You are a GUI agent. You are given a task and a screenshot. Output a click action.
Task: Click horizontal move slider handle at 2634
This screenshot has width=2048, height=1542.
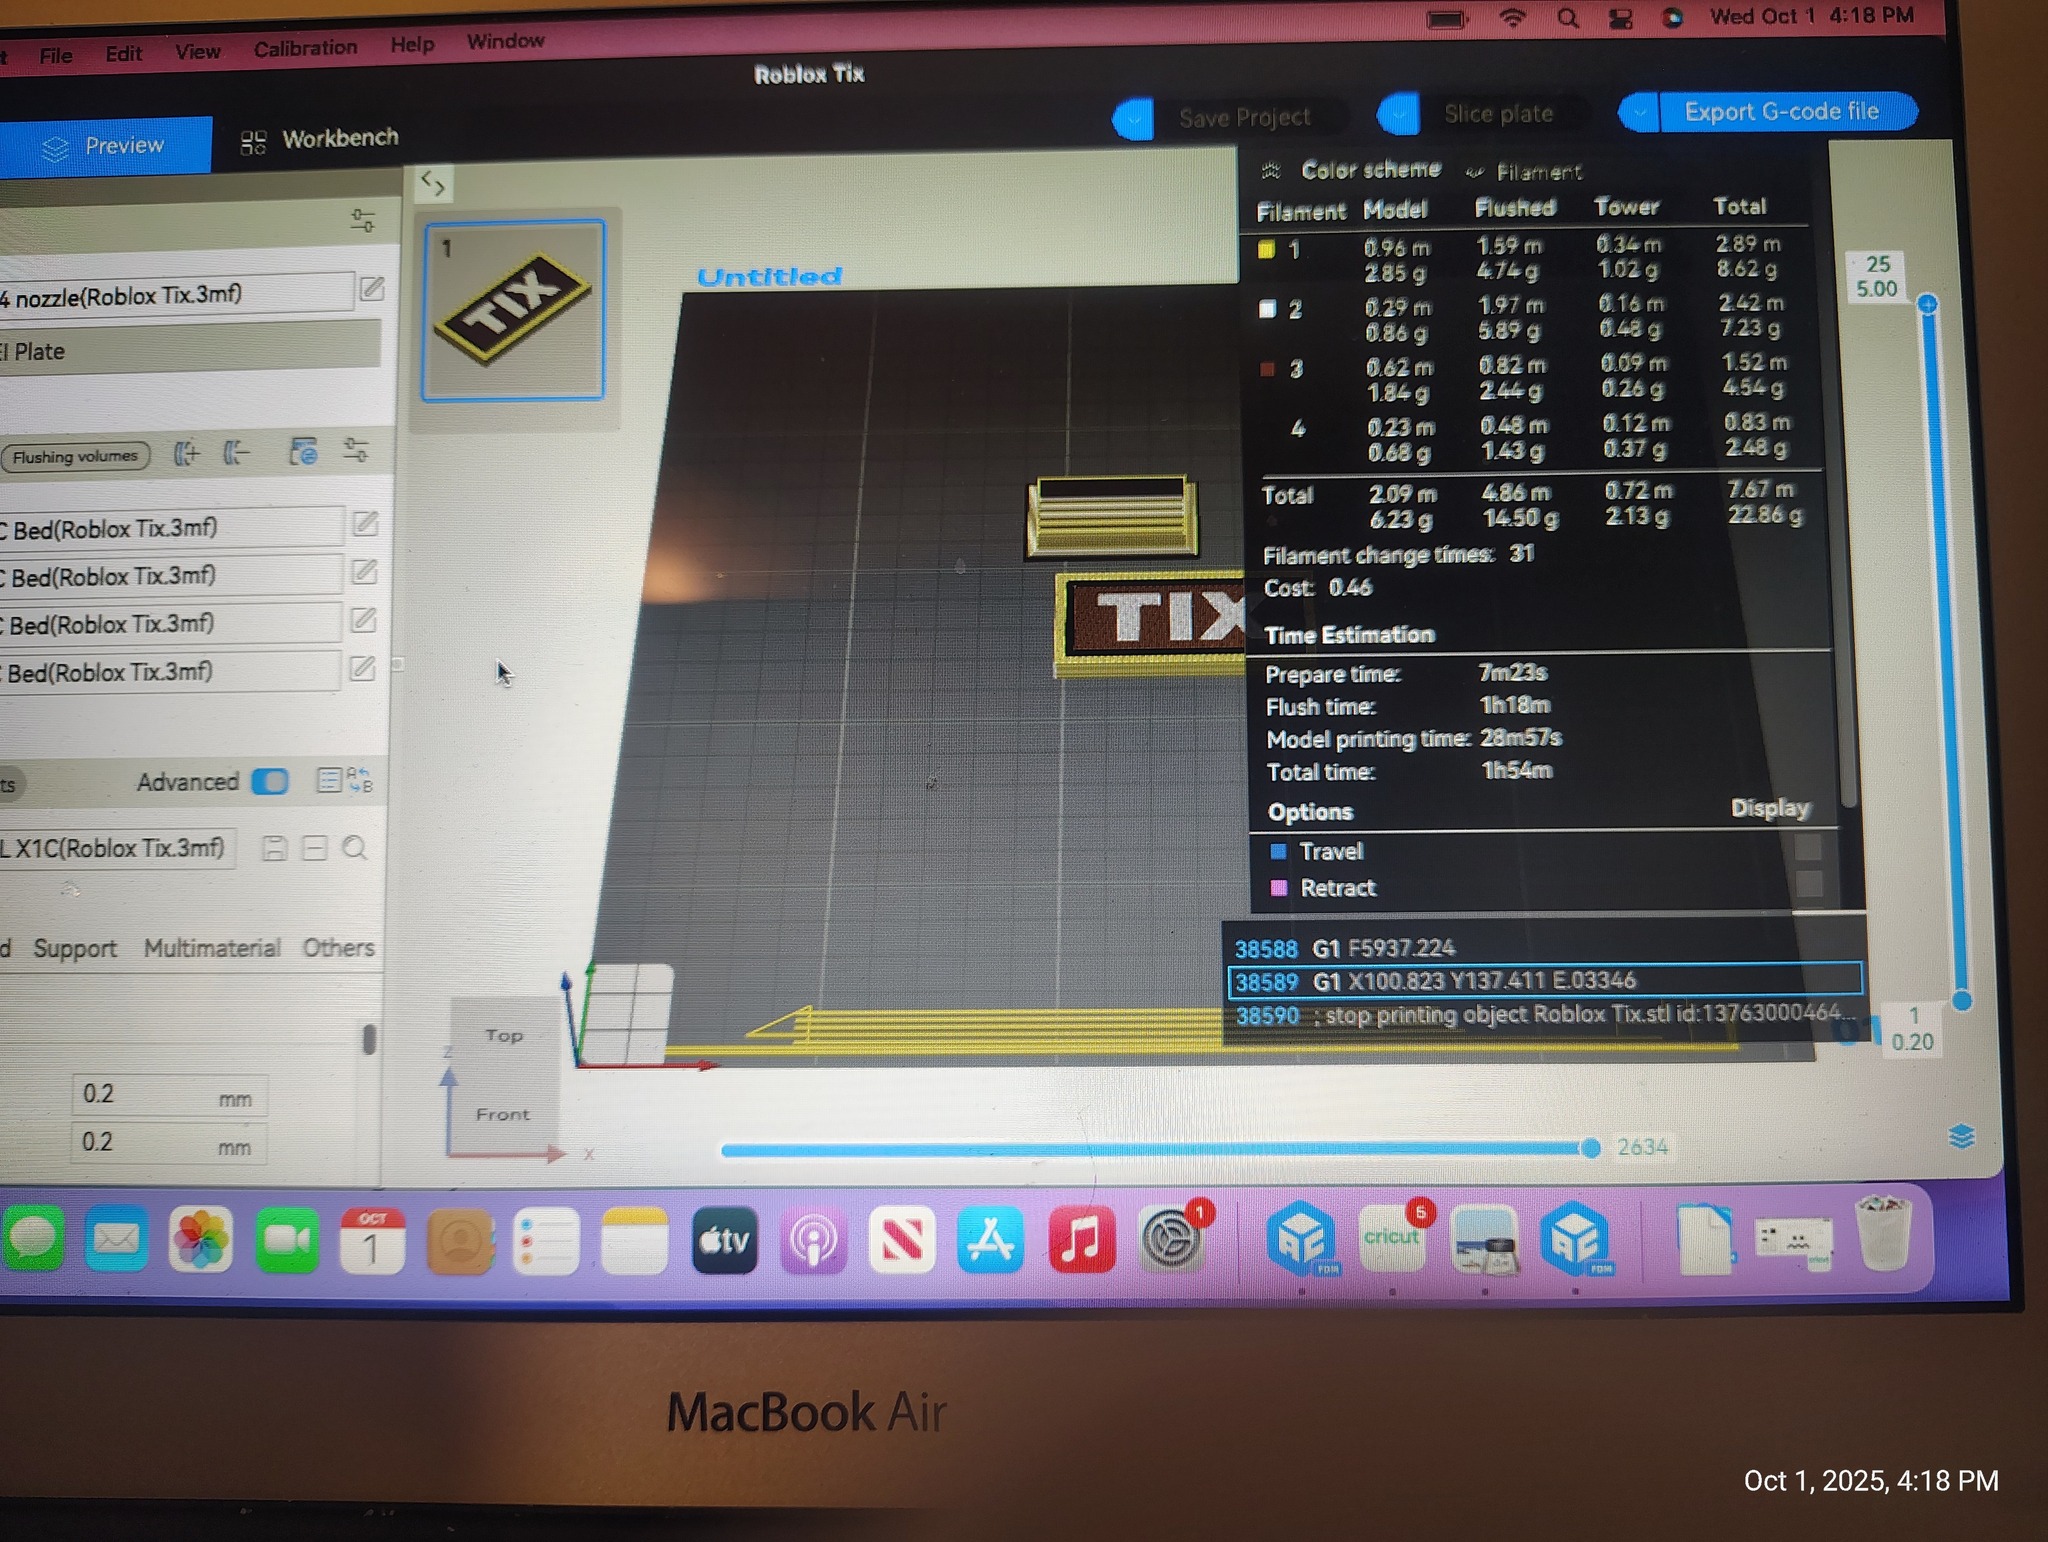1590,1148
